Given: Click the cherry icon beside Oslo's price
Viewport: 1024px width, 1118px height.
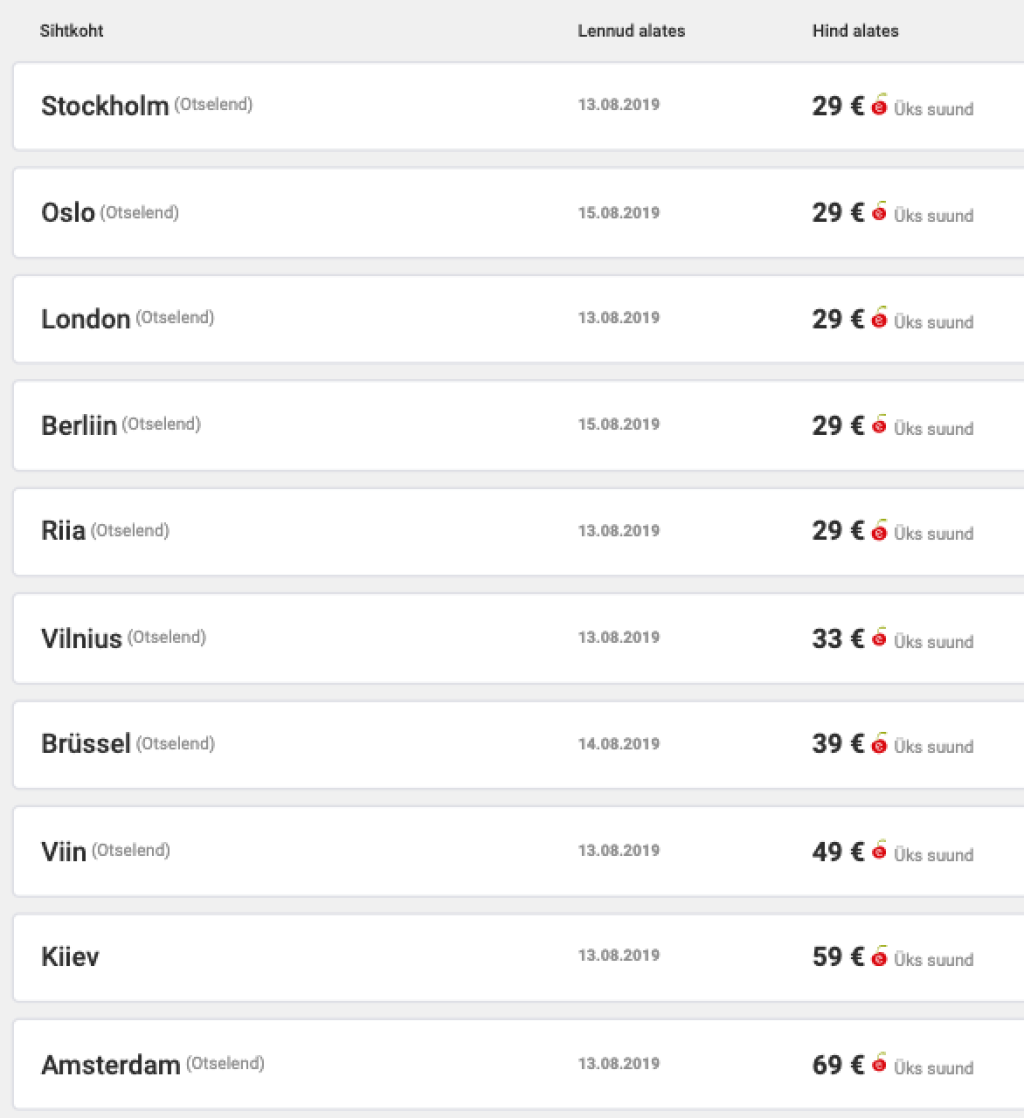Looking at the screenshot, I should point(879,212).
